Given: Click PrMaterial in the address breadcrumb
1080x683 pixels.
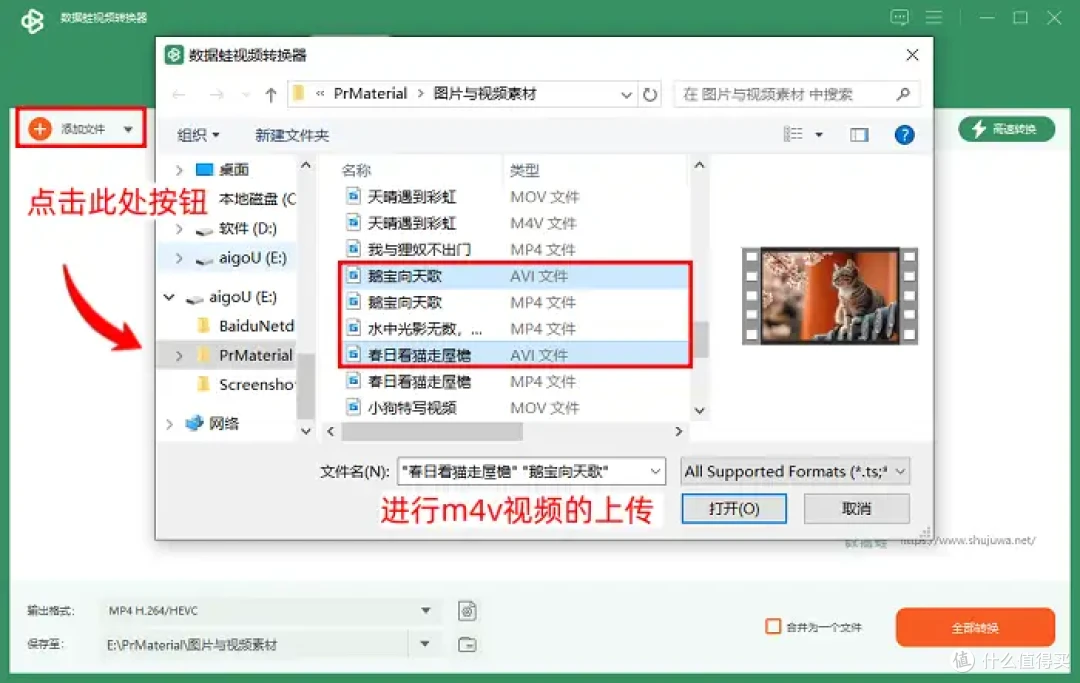Looking at the screenshot, I should click(x=370, y=94).
